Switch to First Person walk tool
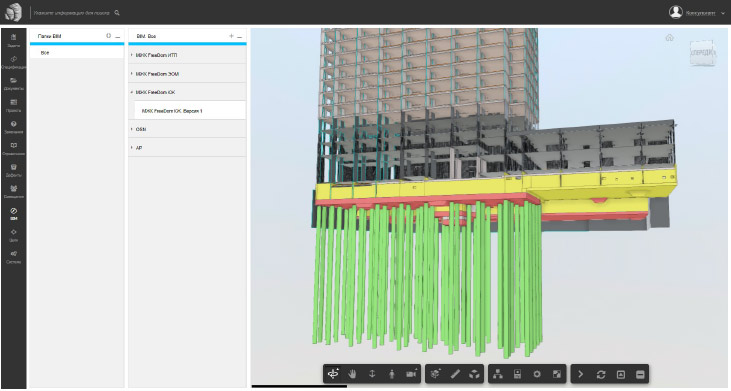The height and width of the screenshot is (391, 731). (392, 374)
